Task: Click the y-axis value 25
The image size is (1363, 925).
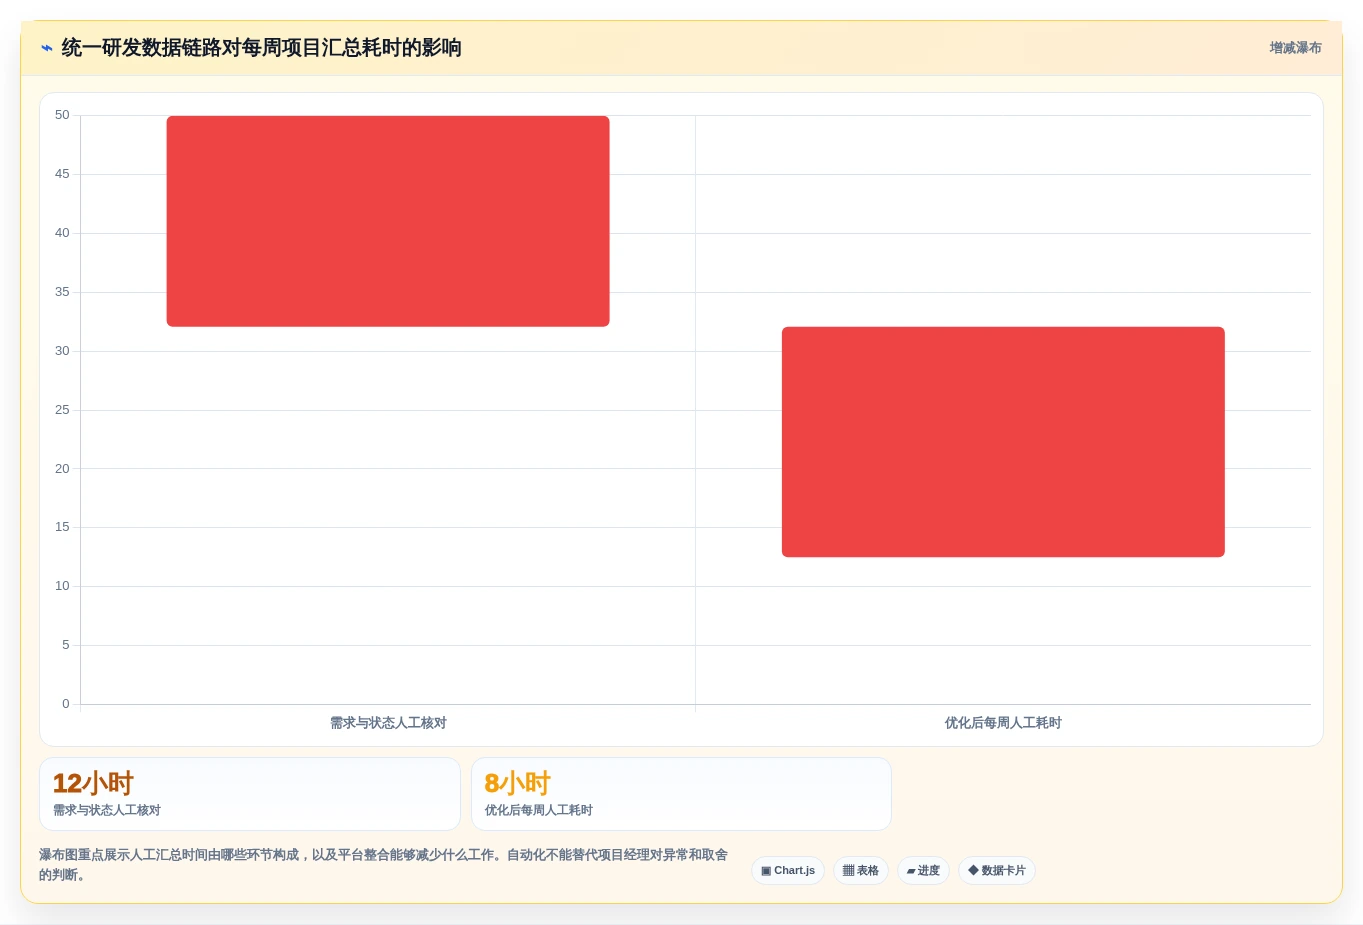Action: click(62, 410)
